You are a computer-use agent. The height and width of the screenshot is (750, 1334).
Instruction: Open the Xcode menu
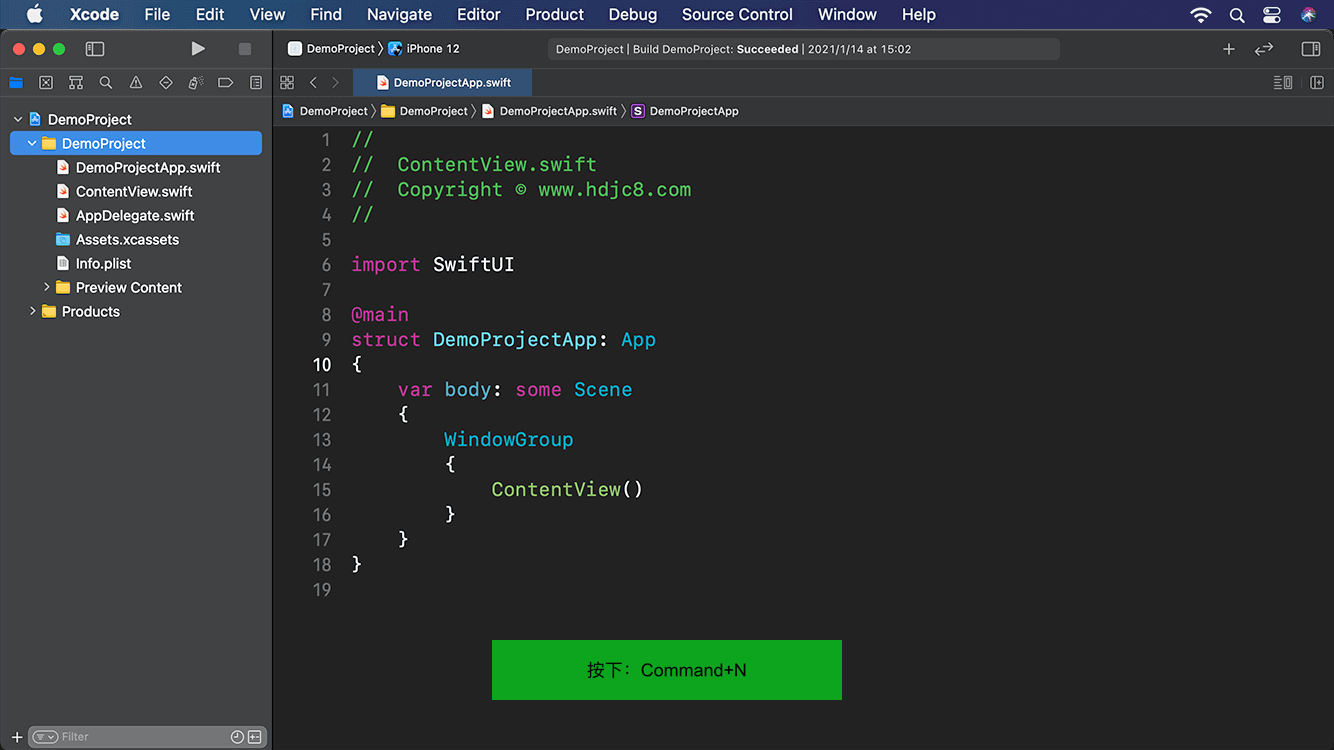click(x=94, y=14)
